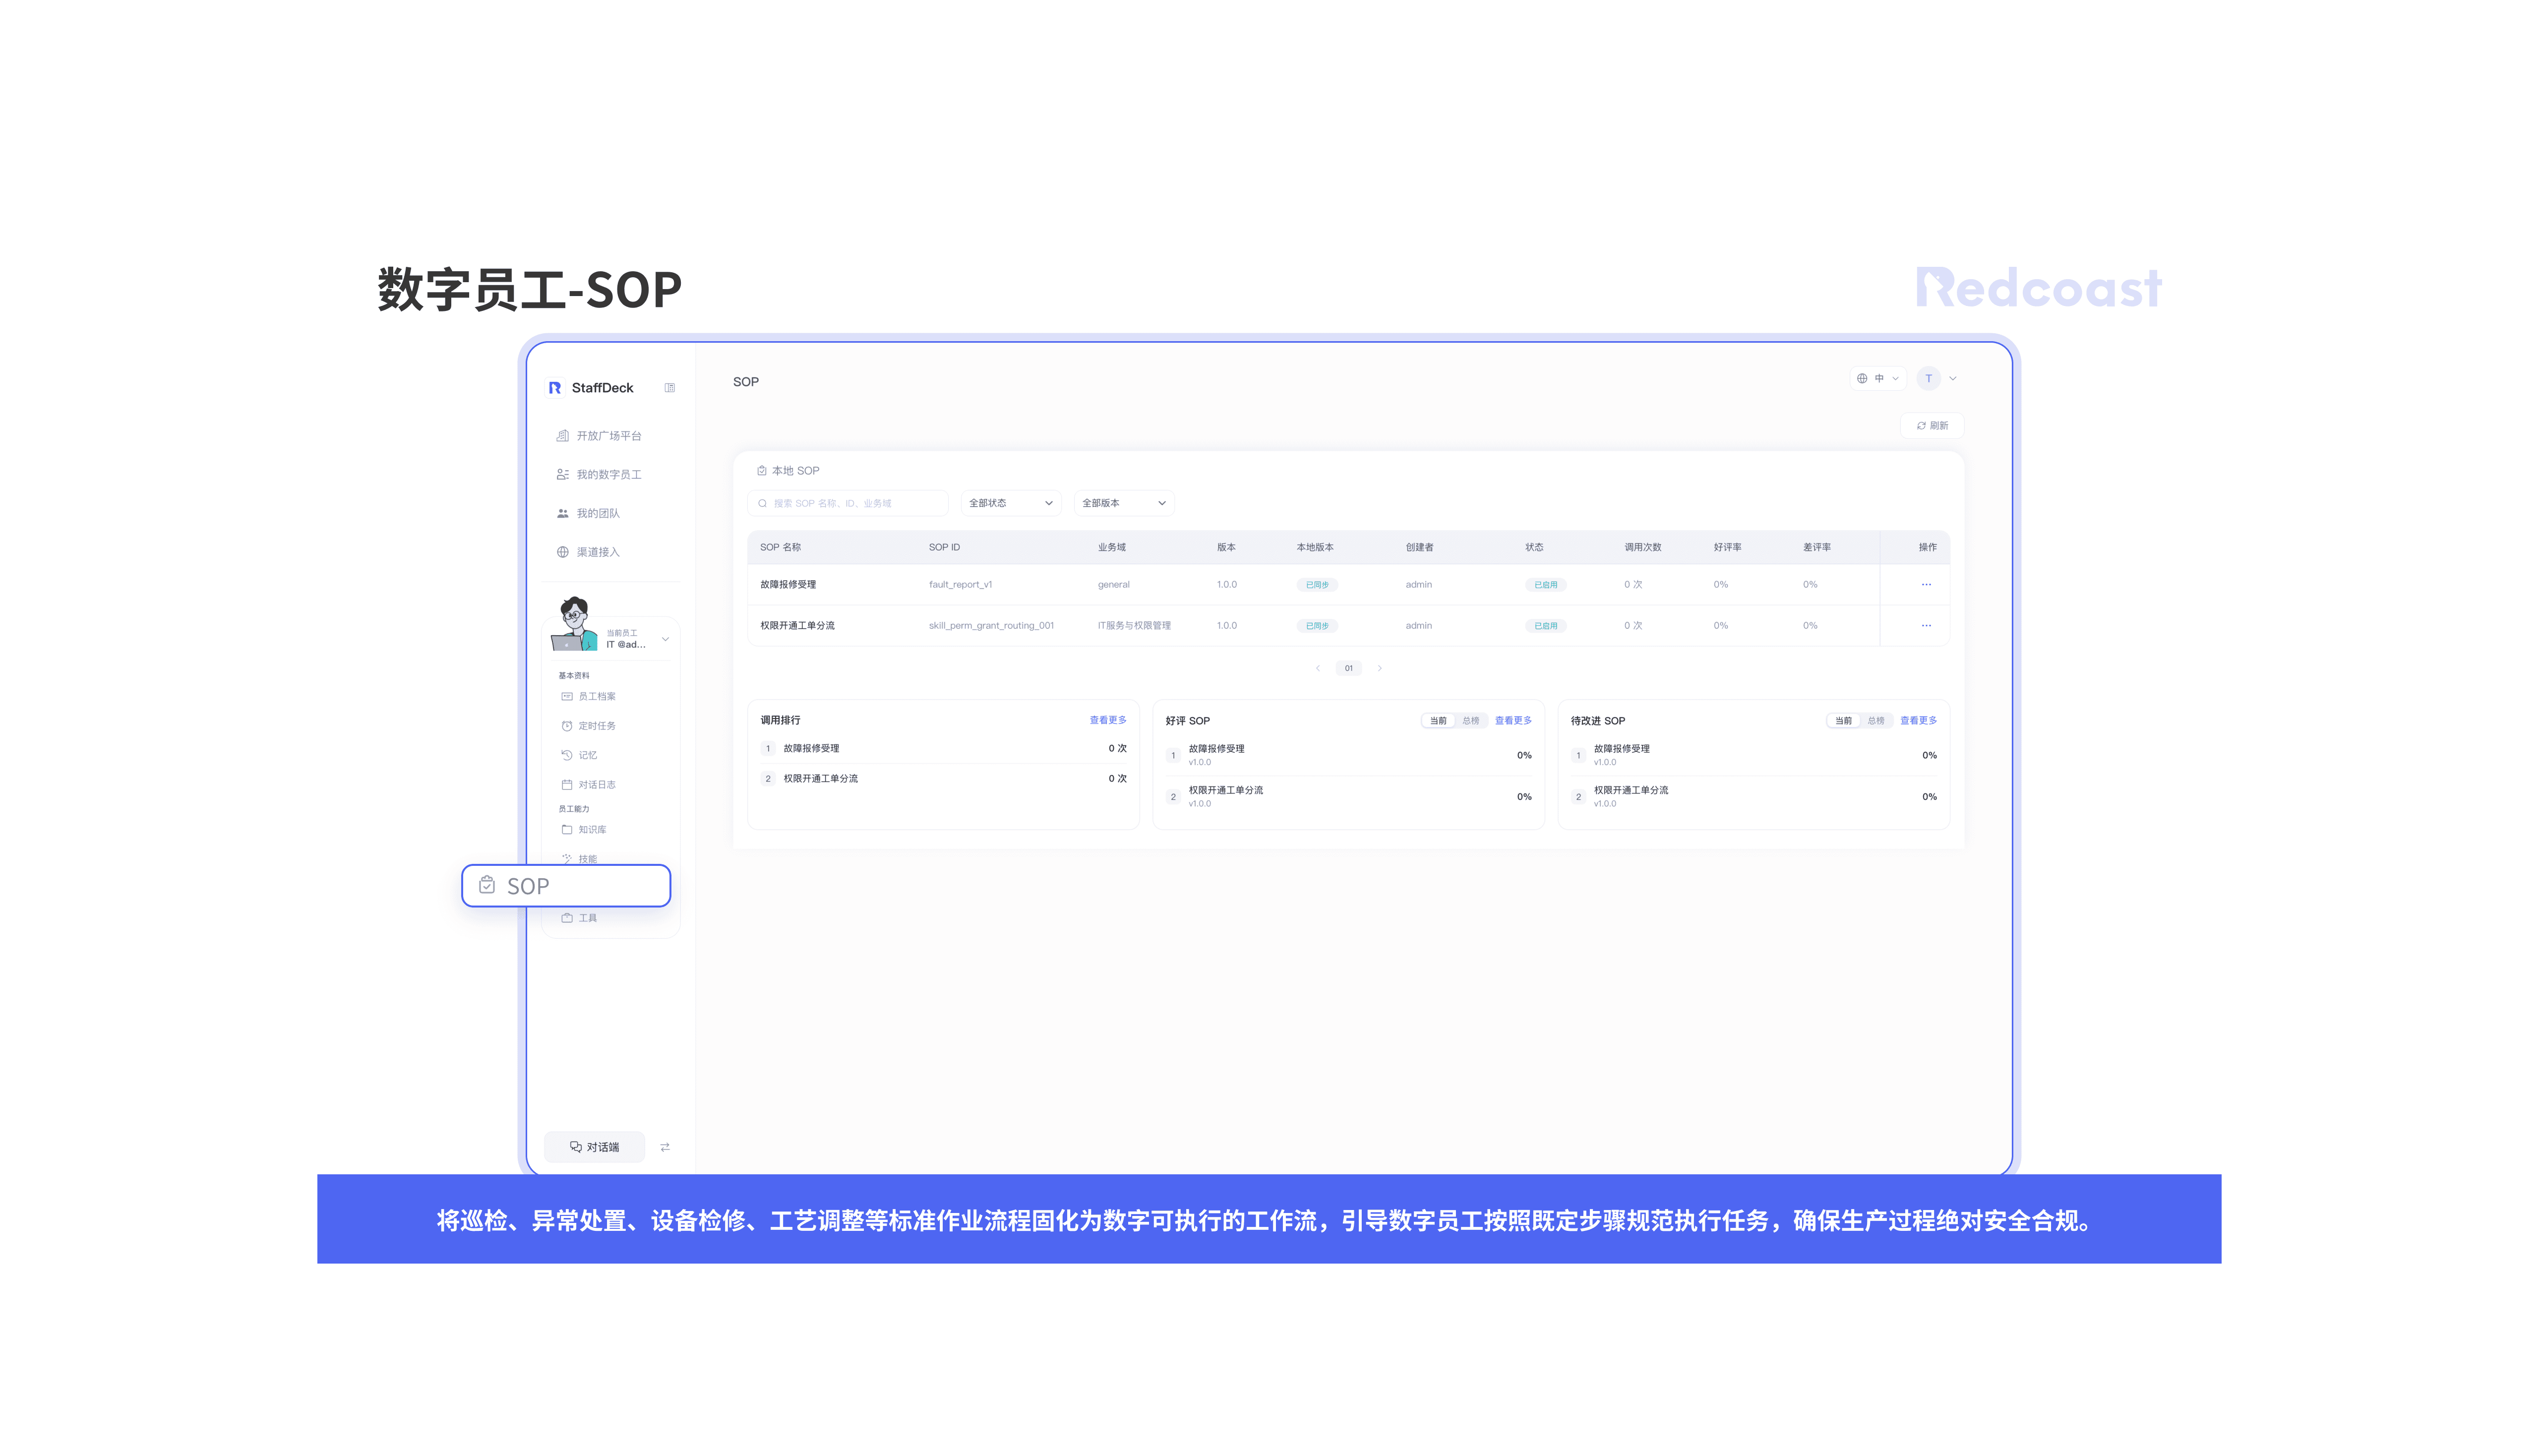
Task: Click the building icon for 开放广场平台
Action: click(x=563, y=436)
